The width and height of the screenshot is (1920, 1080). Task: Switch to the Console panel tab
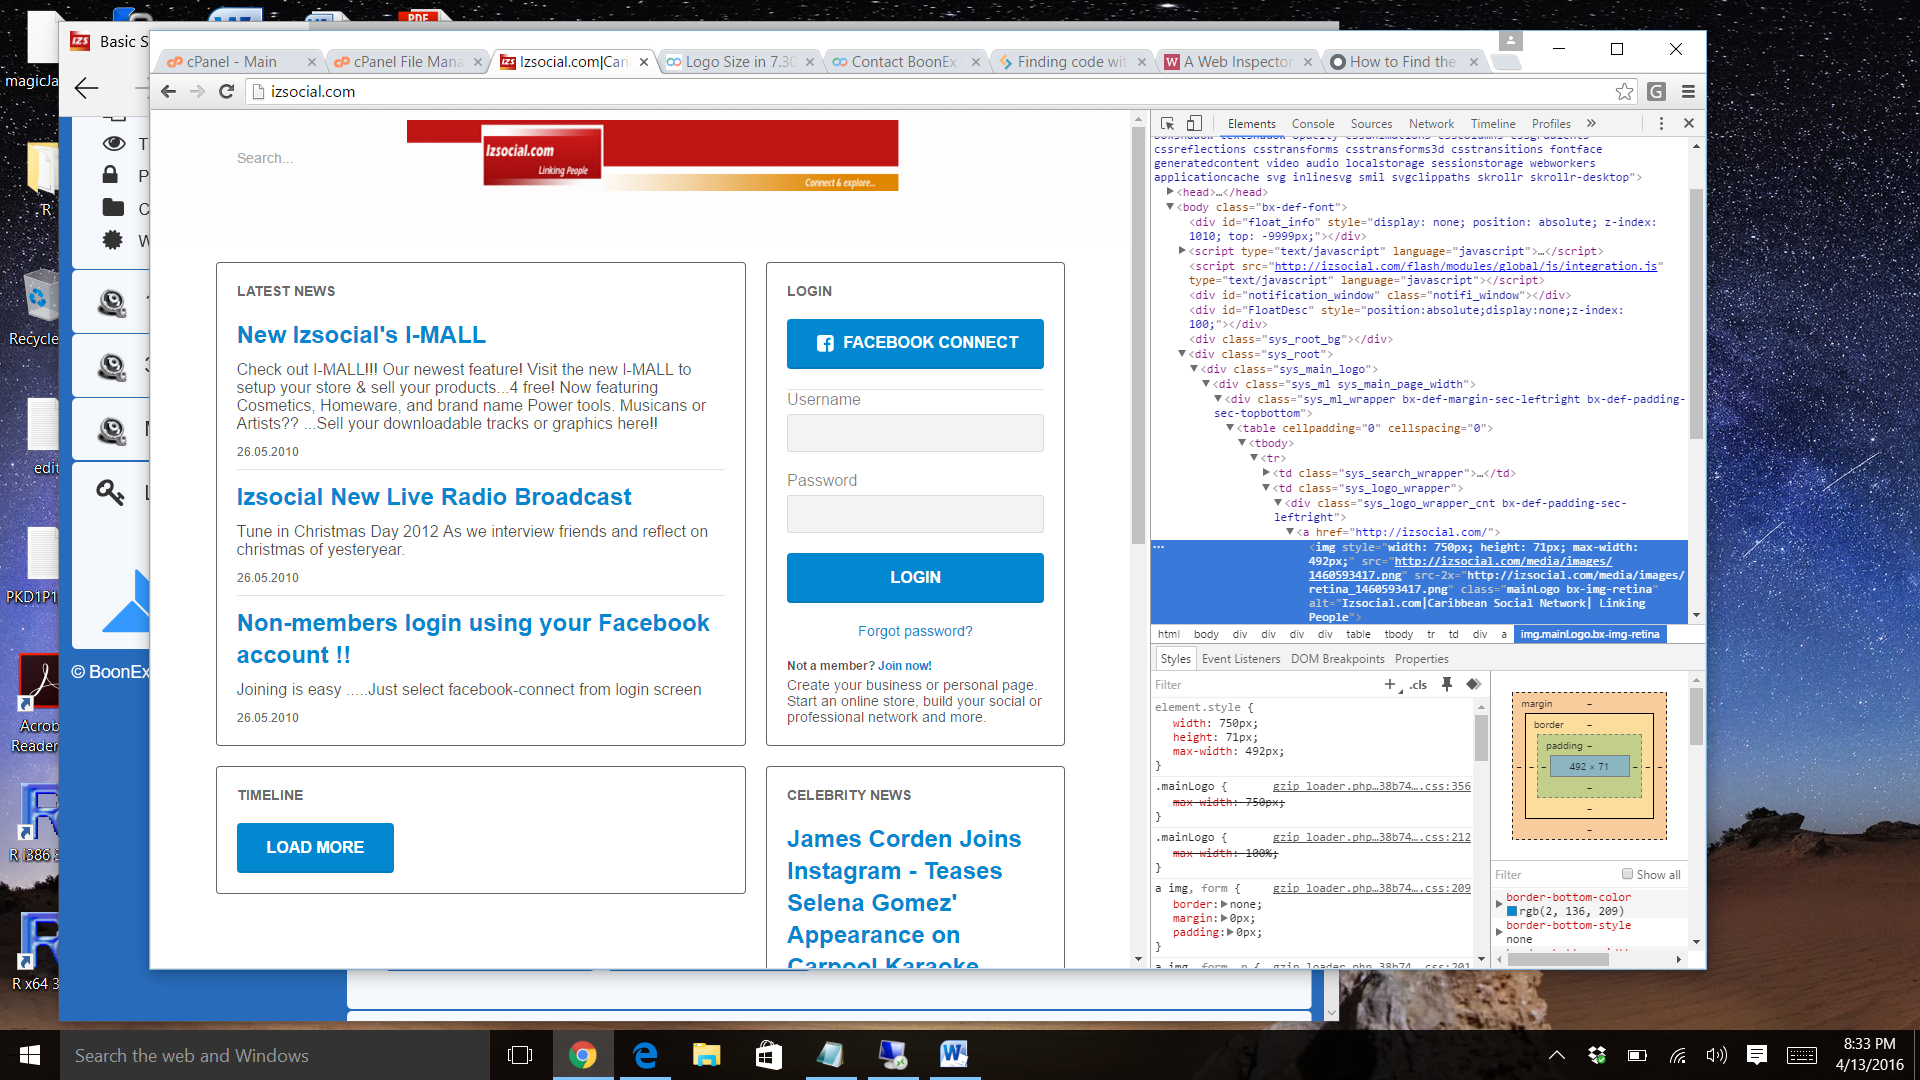click(1312, 124)
